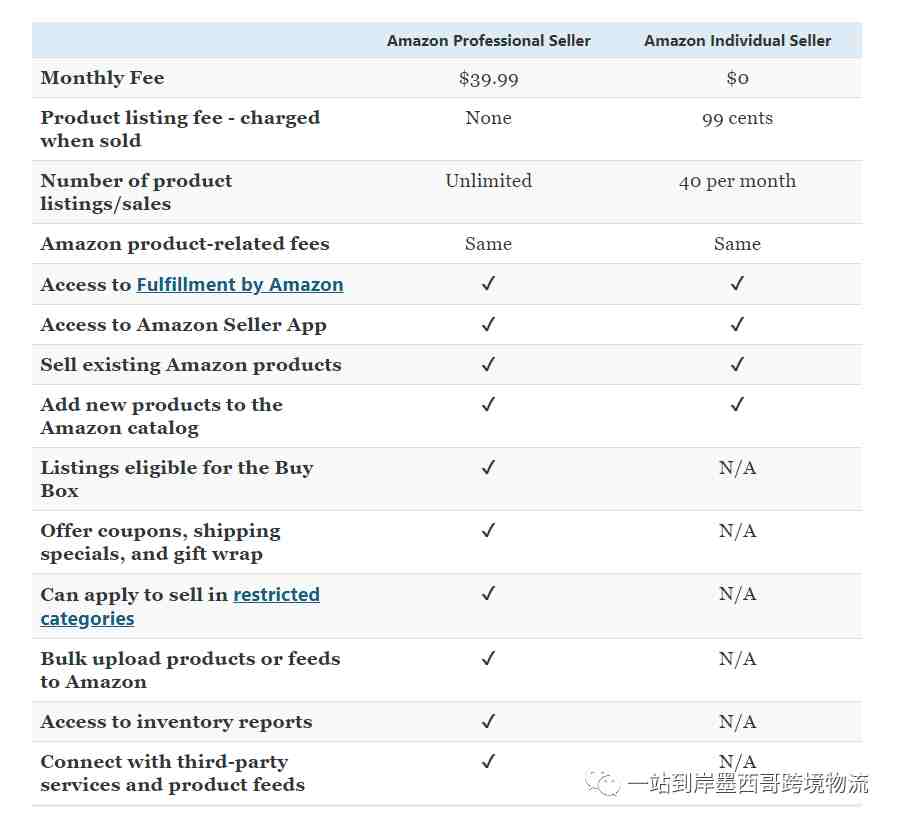897x822 pixels.
Task: Click the Unlimited listings value
Action: pyautogui.click(x=489, y=181)
